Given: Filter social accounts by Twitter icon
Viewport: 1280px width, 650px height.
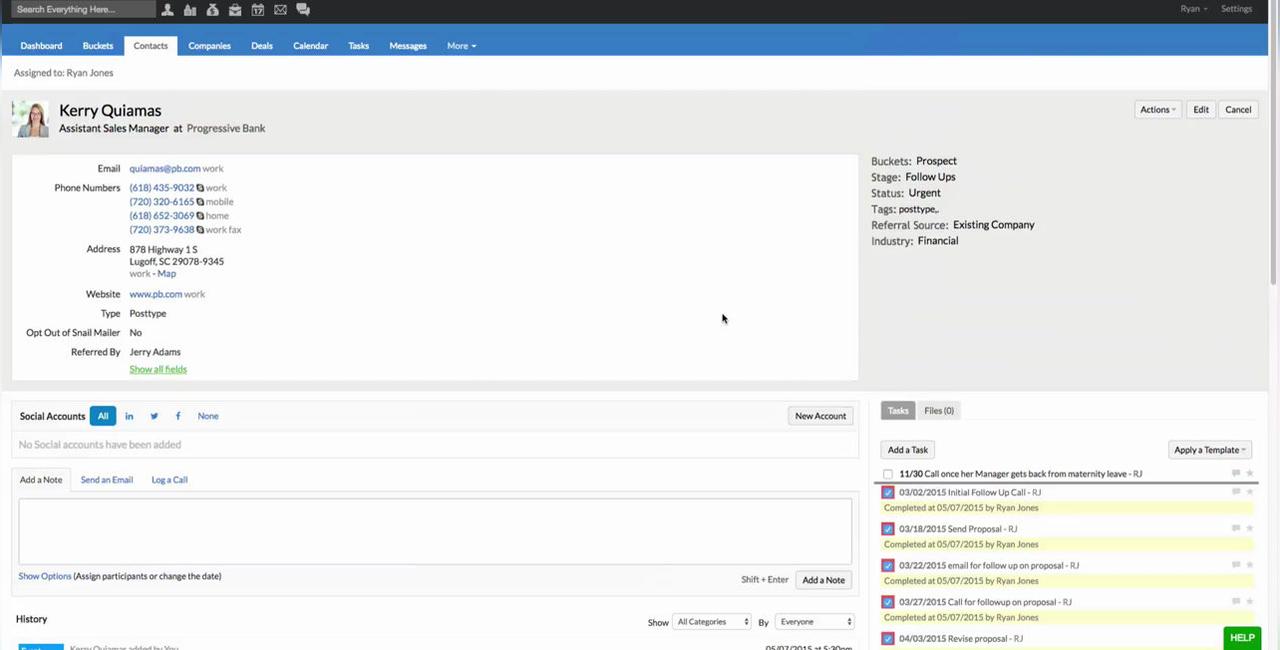Looking at the screenshot, I should (154, 416).
